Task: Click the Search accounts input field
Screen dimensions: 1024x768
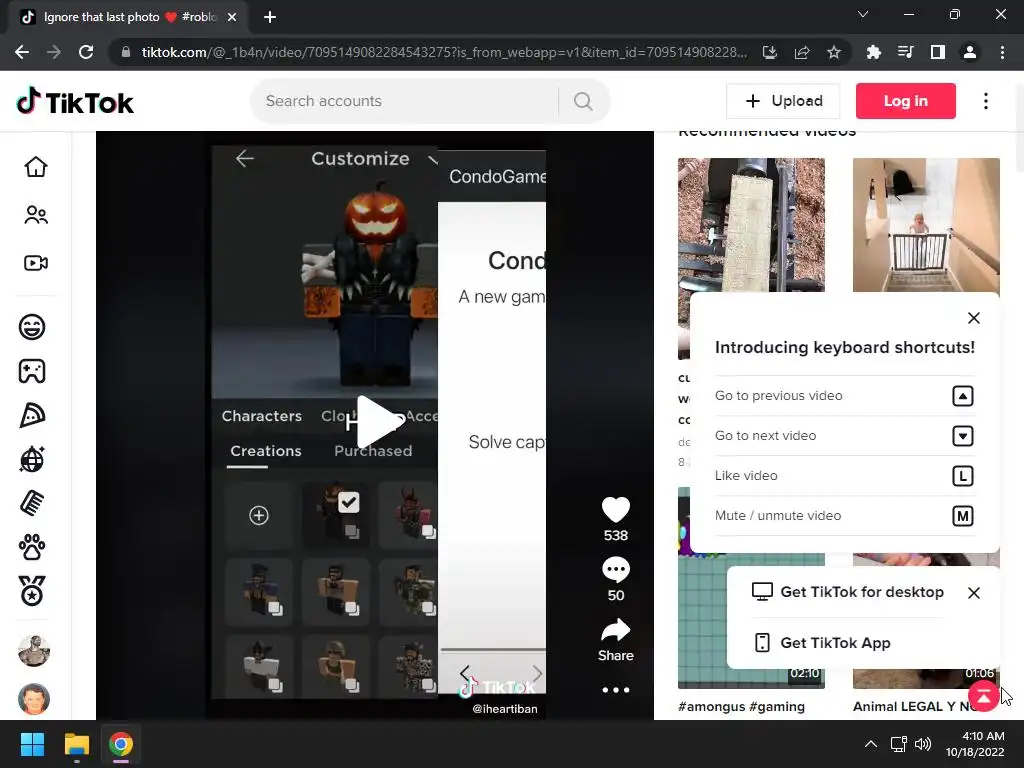Action: click(408, 101)
